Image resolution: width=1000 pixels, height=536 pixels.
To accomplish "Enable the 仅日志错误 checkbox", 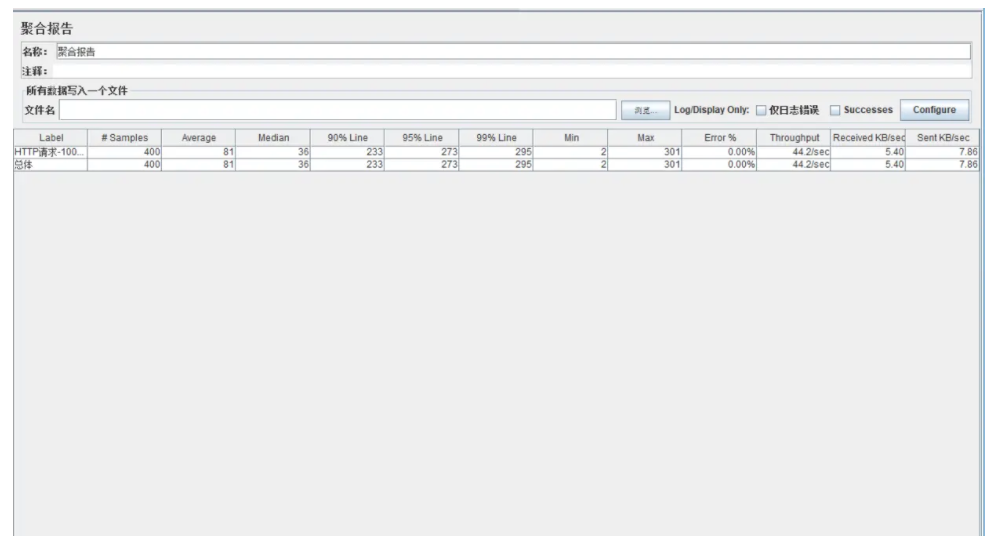I will tap(761, 110).
